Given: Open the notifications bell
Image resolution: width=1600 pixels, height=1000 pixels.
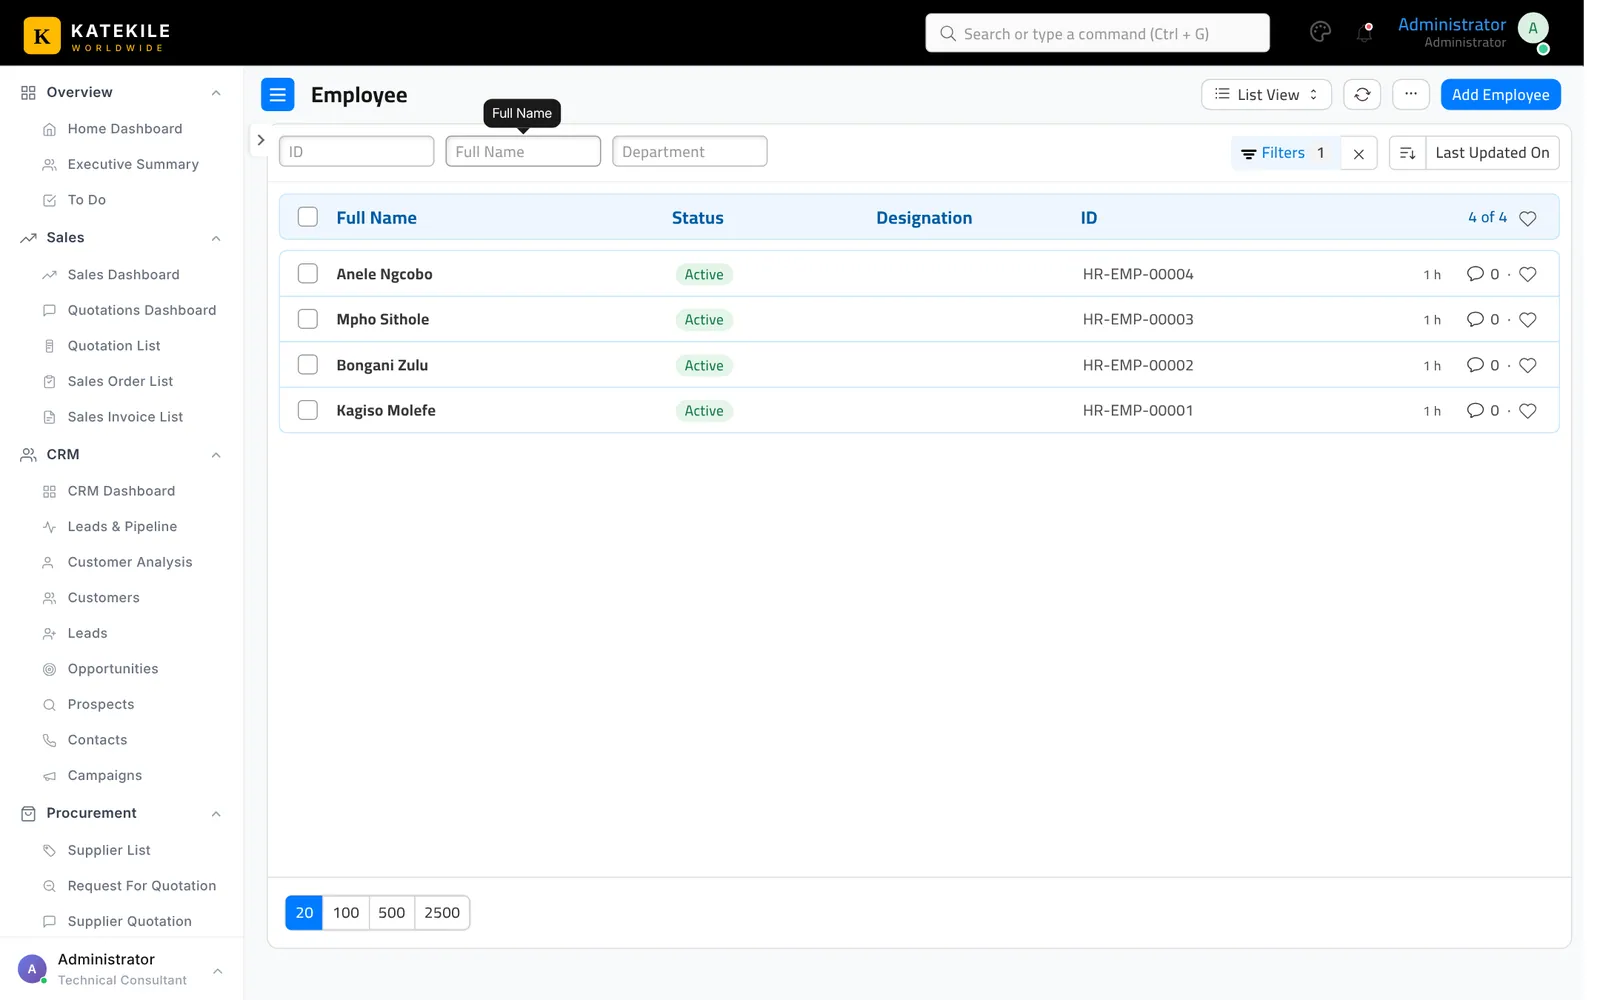Looking at the screenshot, I should point(1364,32).
